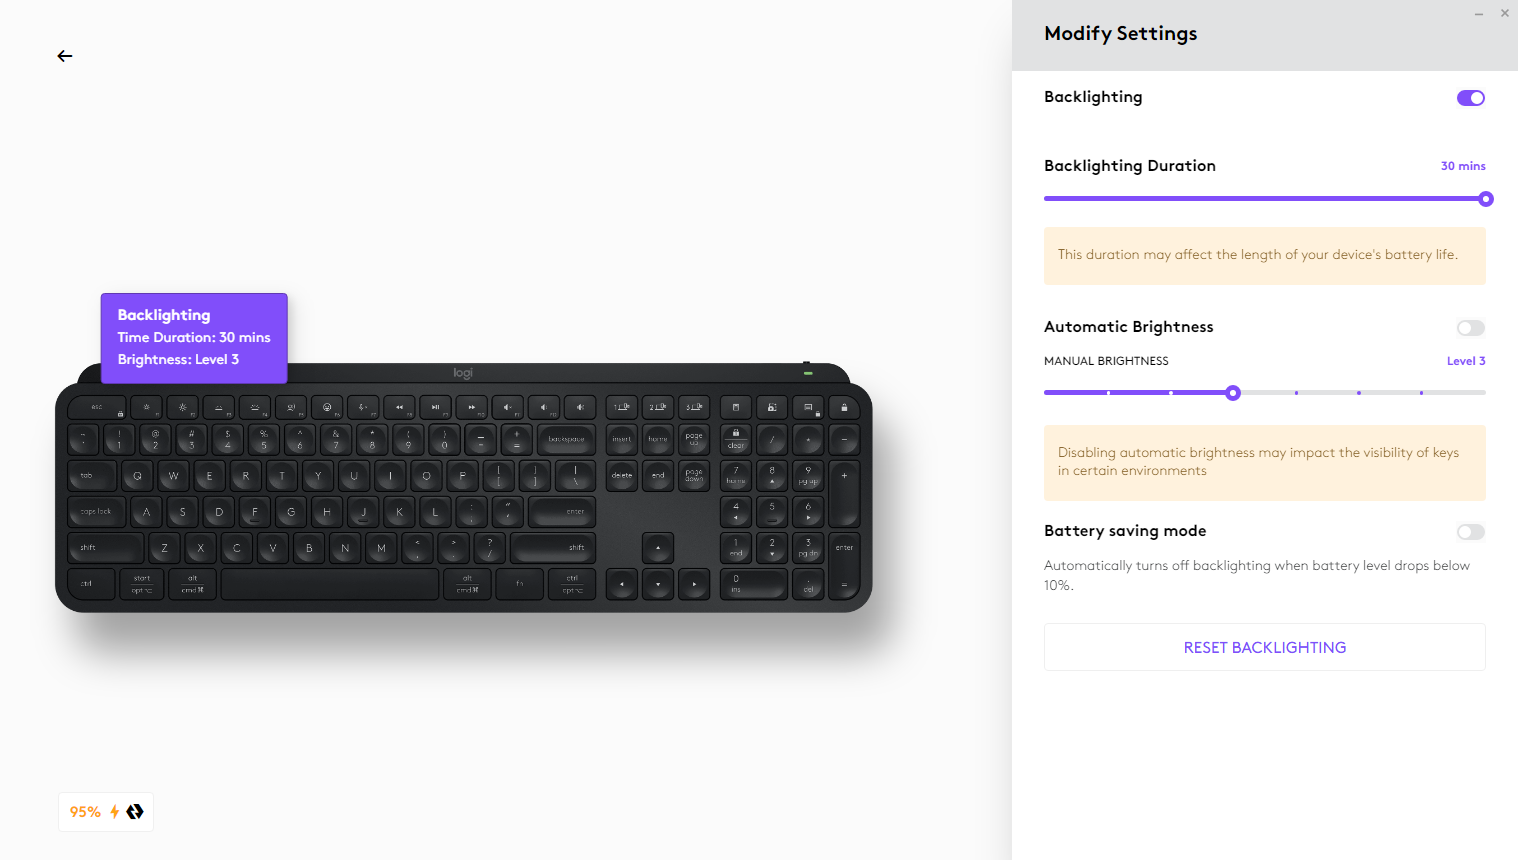This screenshot has width=1518, height=860.
Task: Go back using the left arrow icon
Action: [x=65, y=56]
